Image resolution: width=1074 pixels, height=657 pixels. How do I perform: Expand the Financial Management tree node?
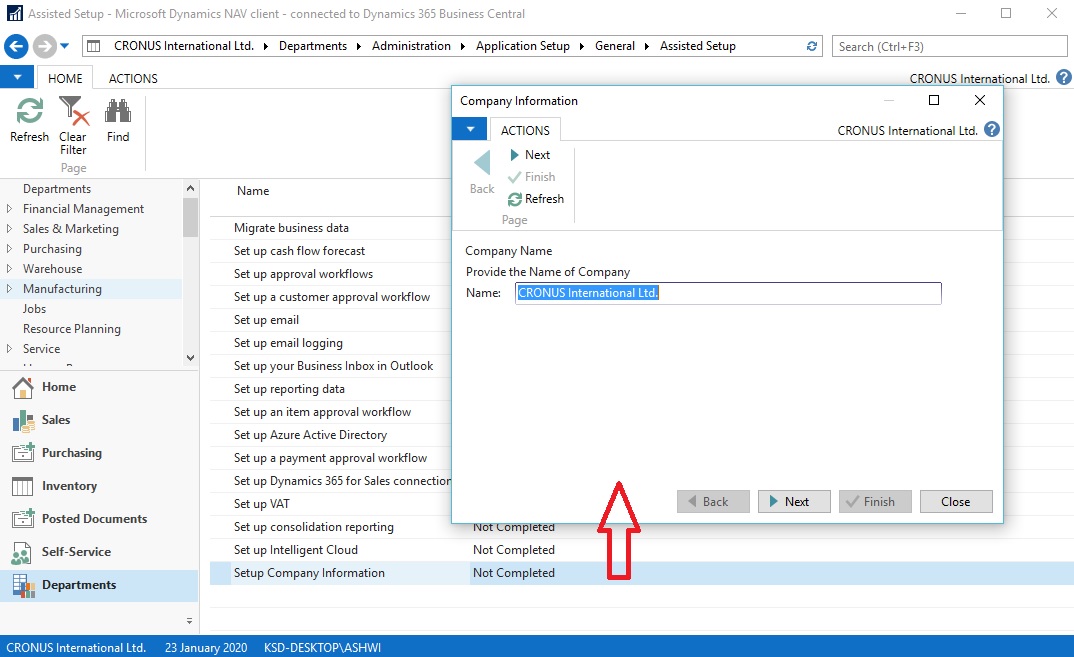coord(10,209)
